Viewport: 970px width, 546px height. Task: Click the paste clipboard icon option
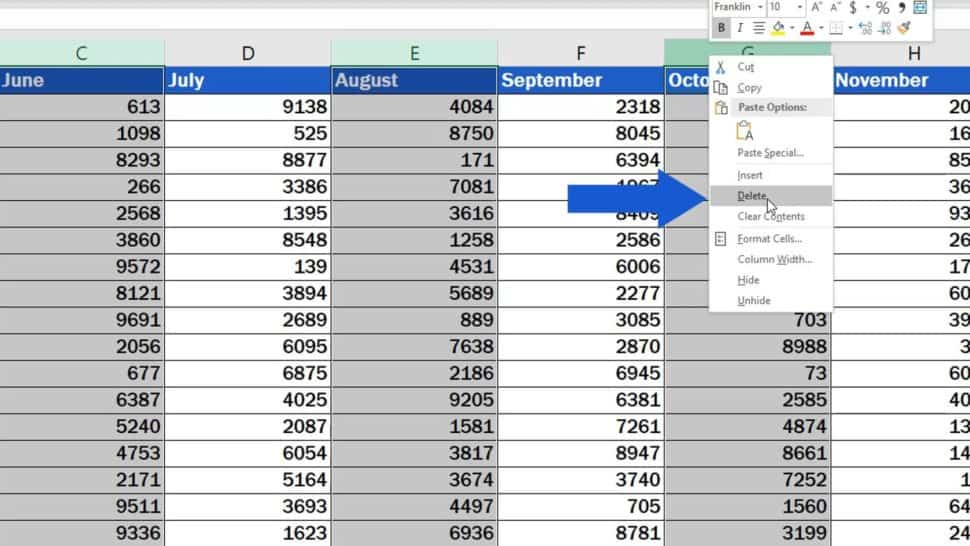pyautogui.click(x=745, y=130)
